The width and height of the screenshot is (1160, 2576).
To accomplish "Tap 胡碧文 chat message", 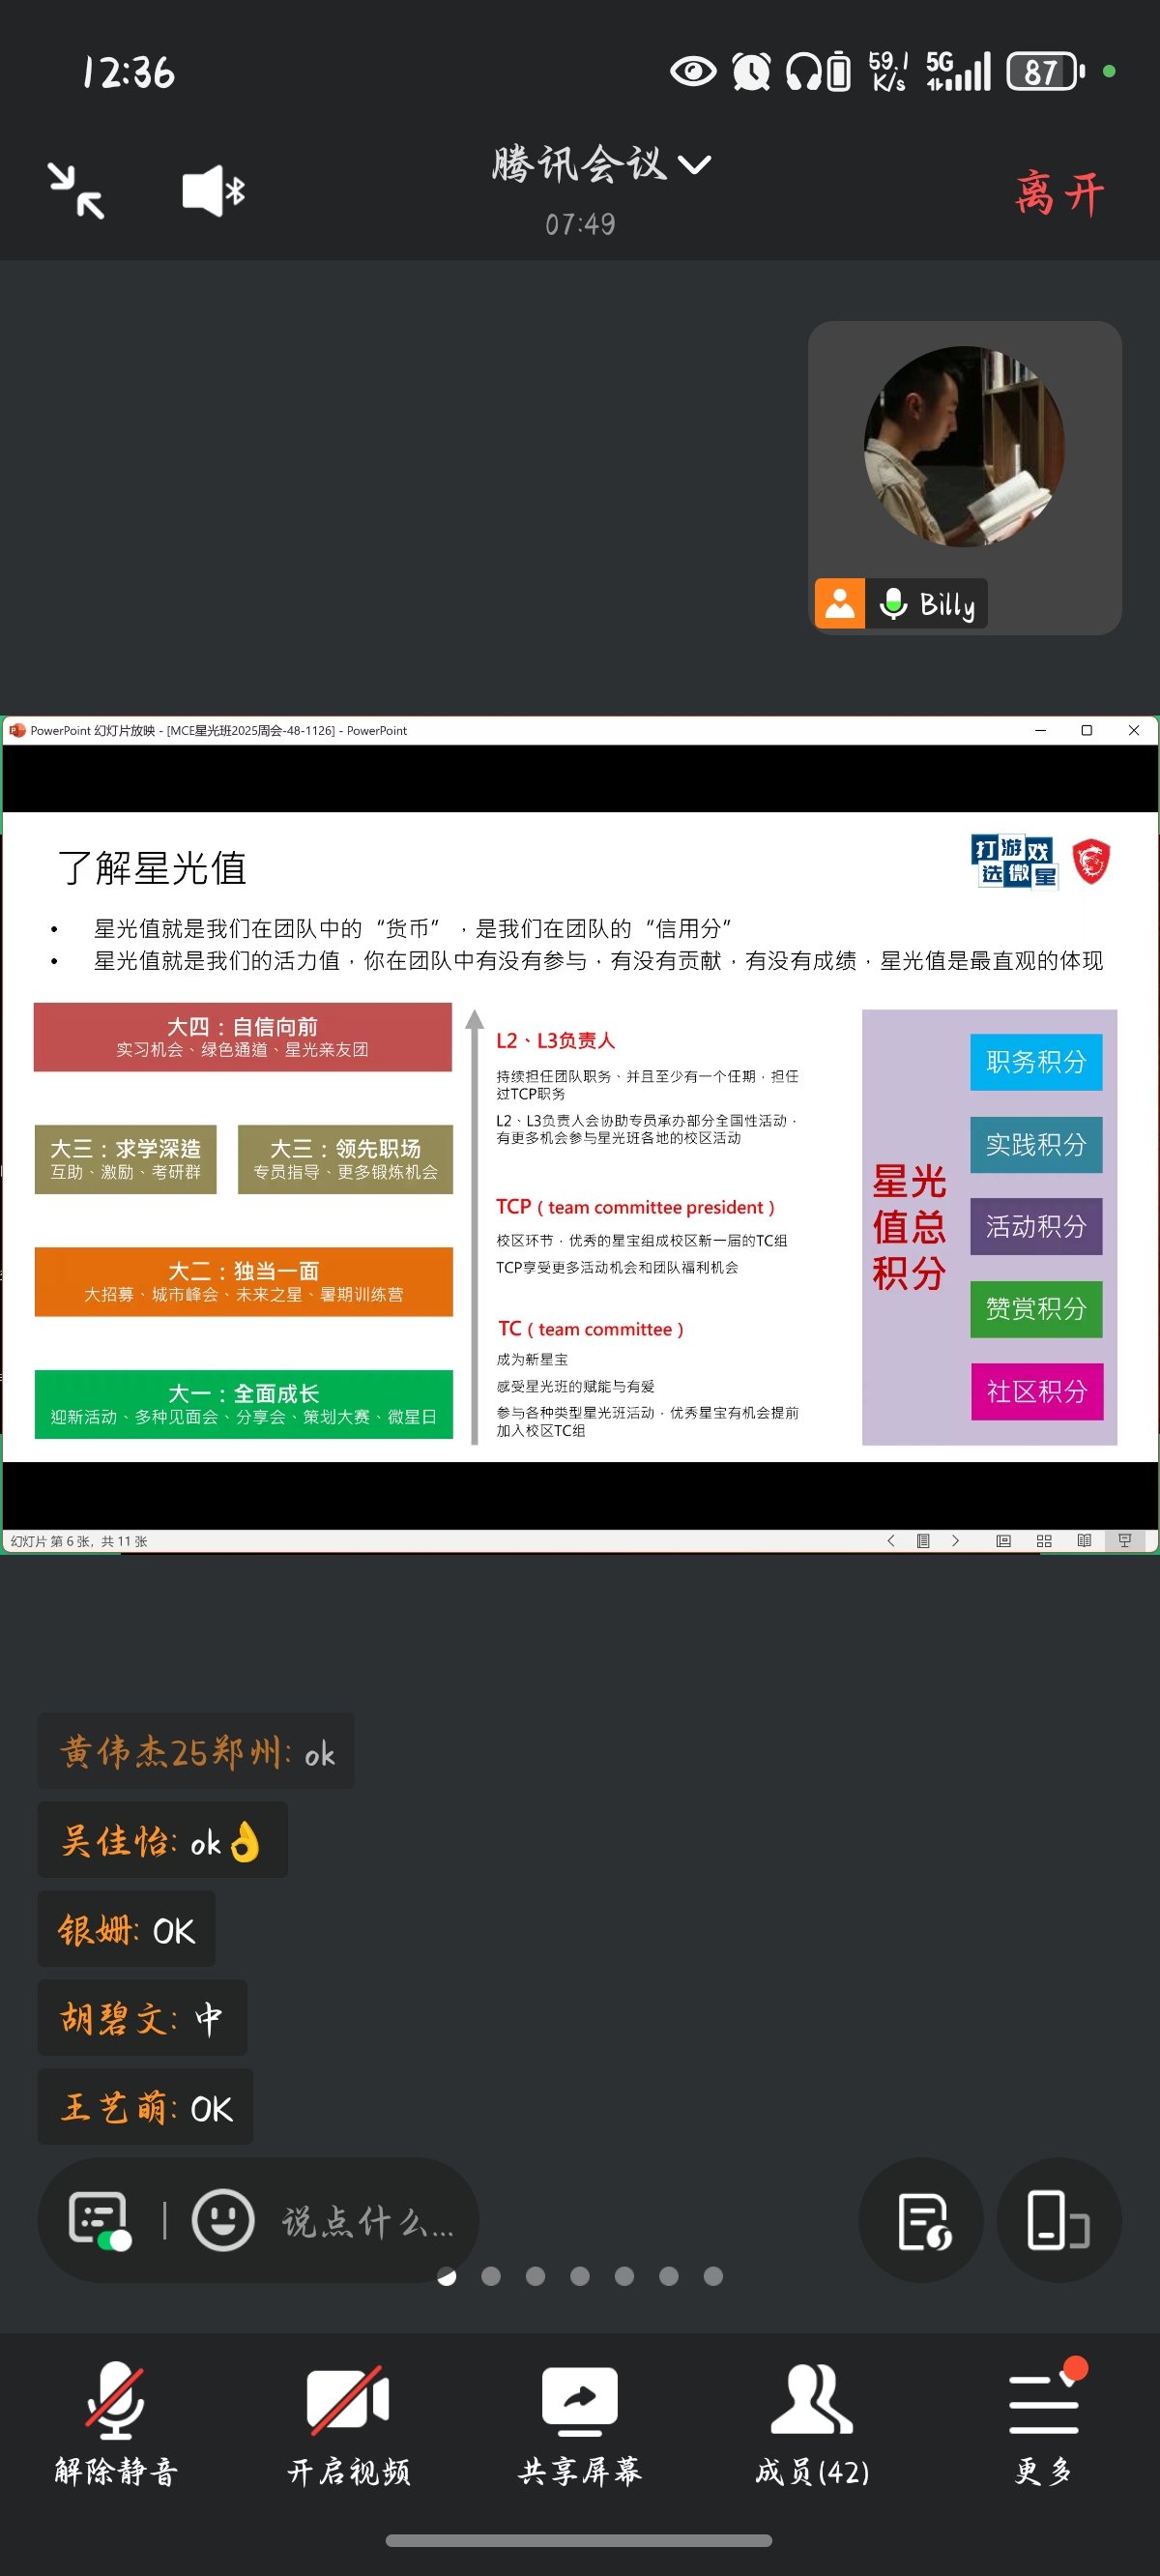I will pos(142,2018).
